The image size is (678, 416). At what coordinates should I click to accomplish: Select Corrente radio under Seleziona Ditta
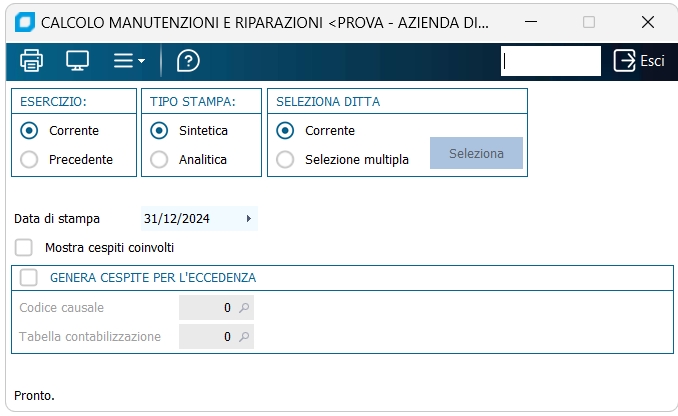[286, 130]
